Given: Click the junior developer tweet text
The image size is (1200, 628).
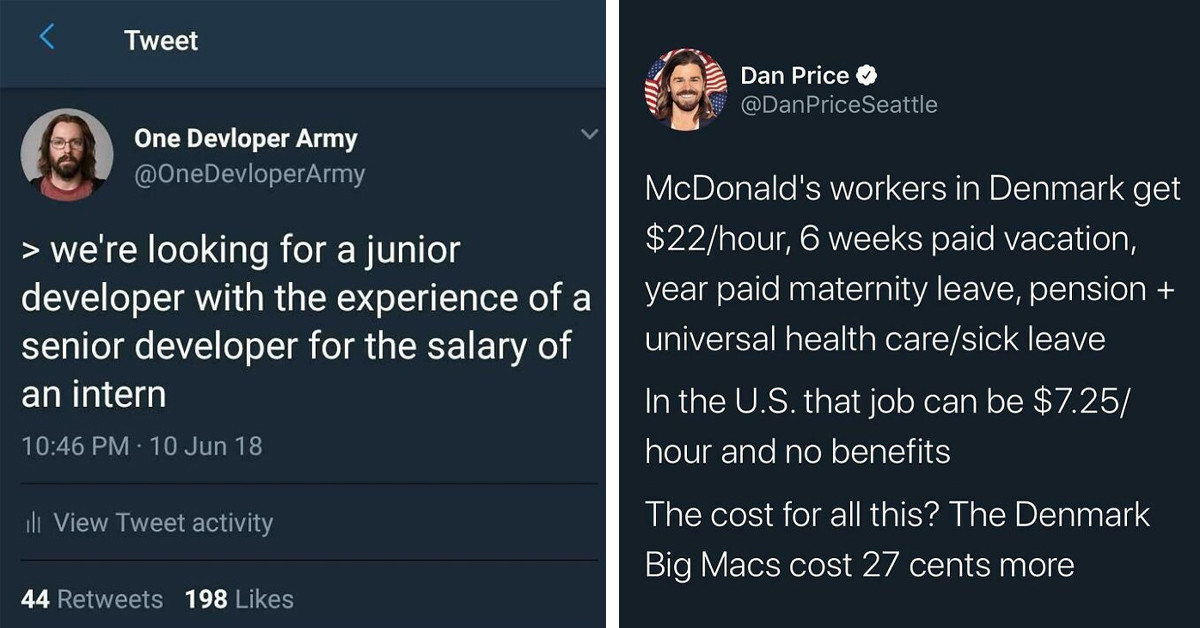Looking at the screenshot, I should [300, 321].
